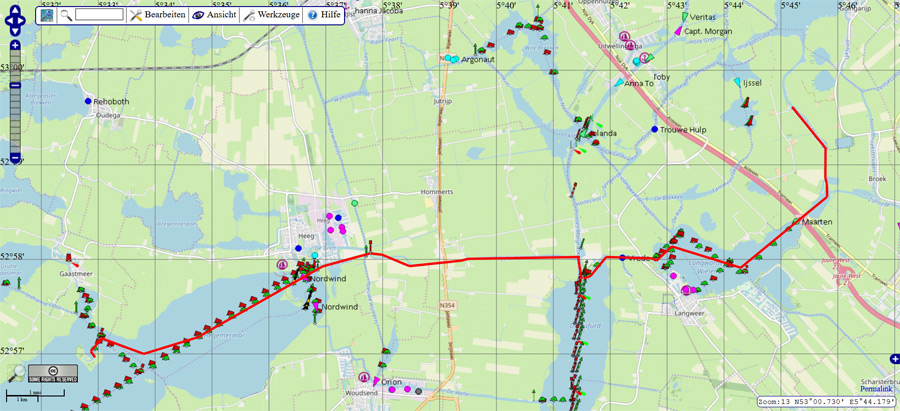Click the map layer icon in toolbar

tap(48, 16)
